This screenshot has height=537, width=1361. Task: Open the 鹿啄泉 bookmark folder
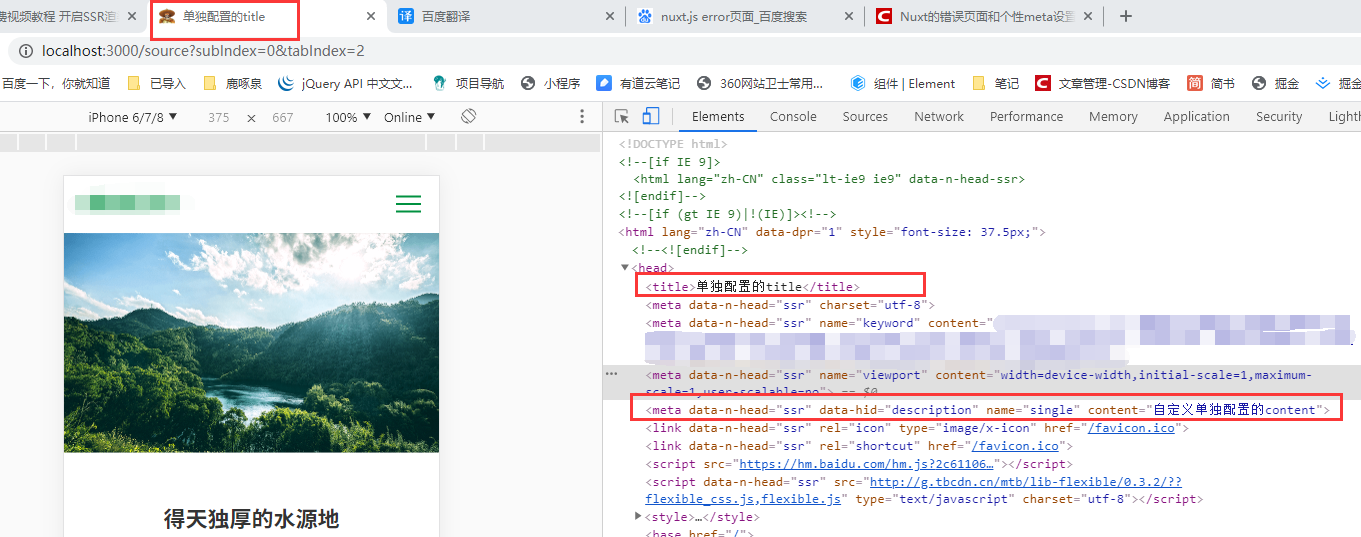232,83
